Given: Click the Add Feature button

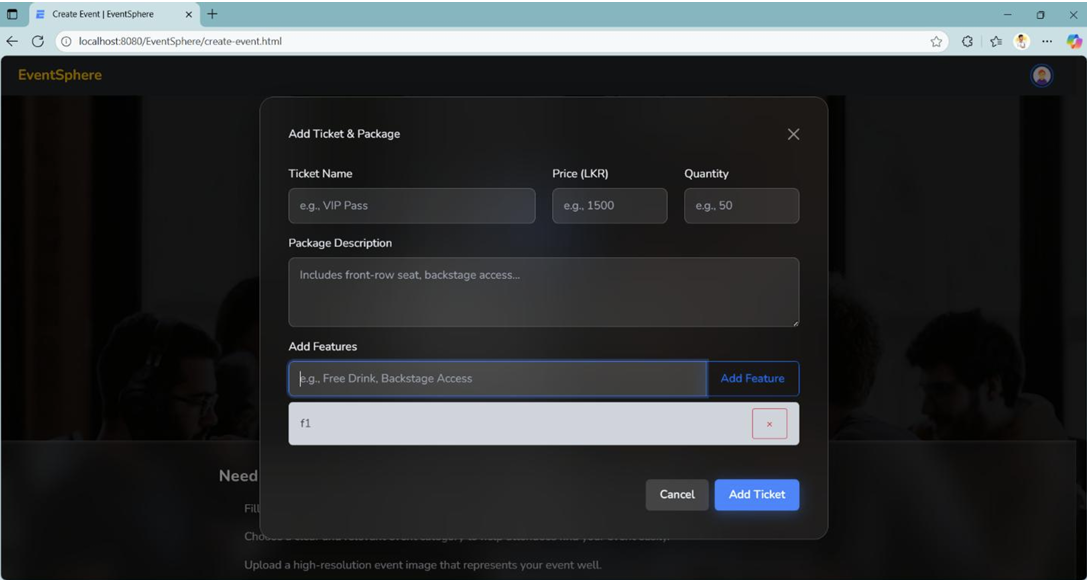Looking at the screenshot, I should [x=752, y=379].
